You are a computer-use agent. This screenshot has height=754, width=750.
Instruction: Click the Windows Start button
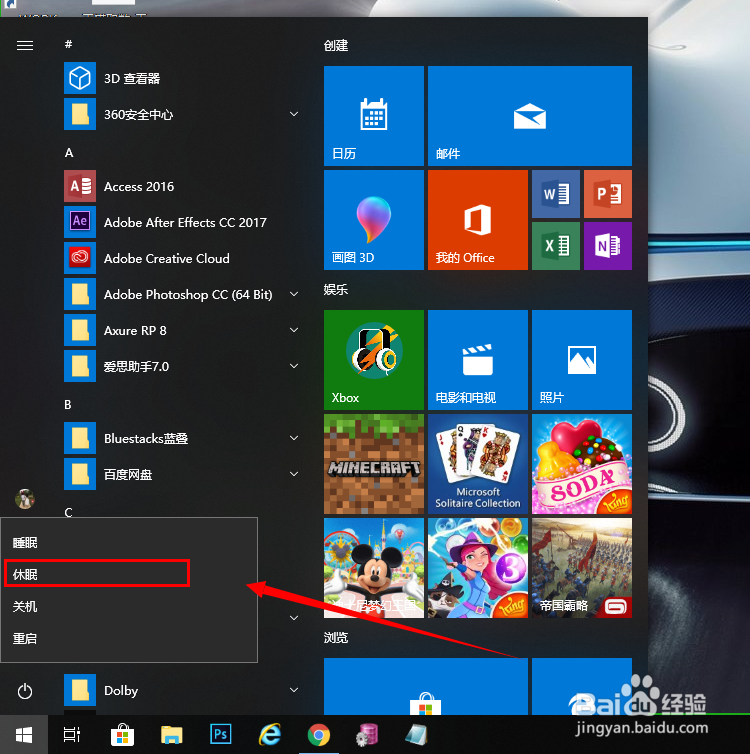tap(24, 735)
